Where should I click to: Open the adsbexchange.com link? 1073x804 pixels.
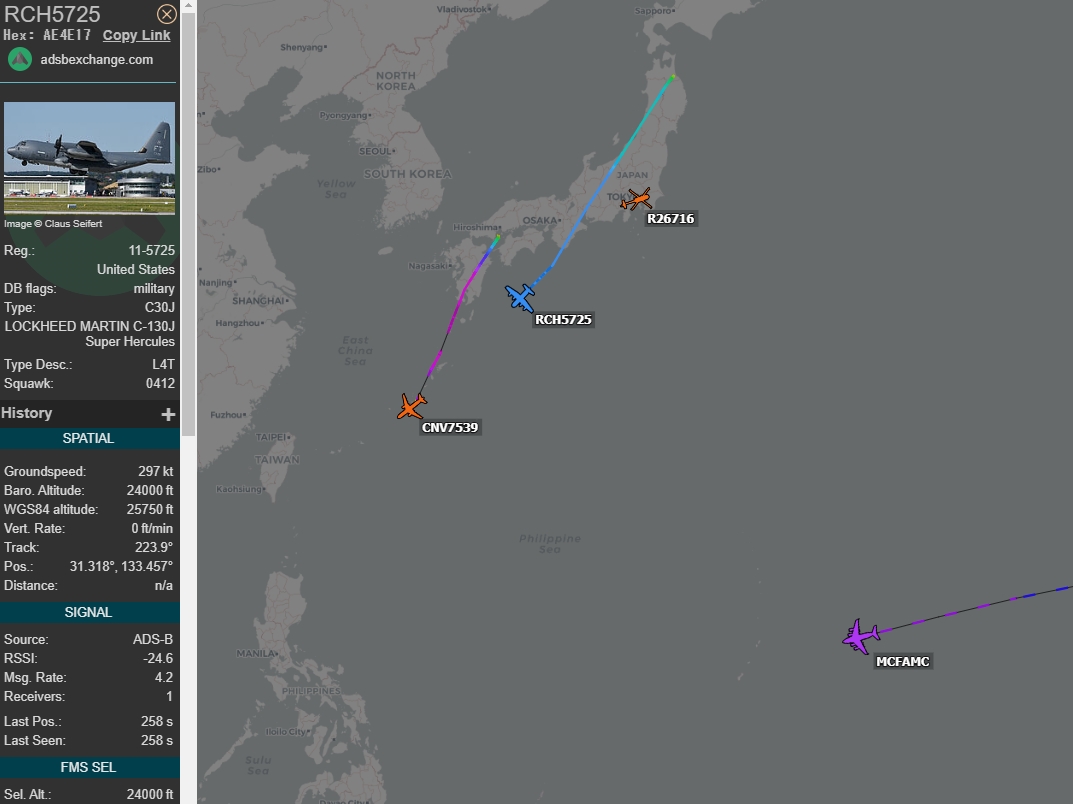tap(96, 60)
